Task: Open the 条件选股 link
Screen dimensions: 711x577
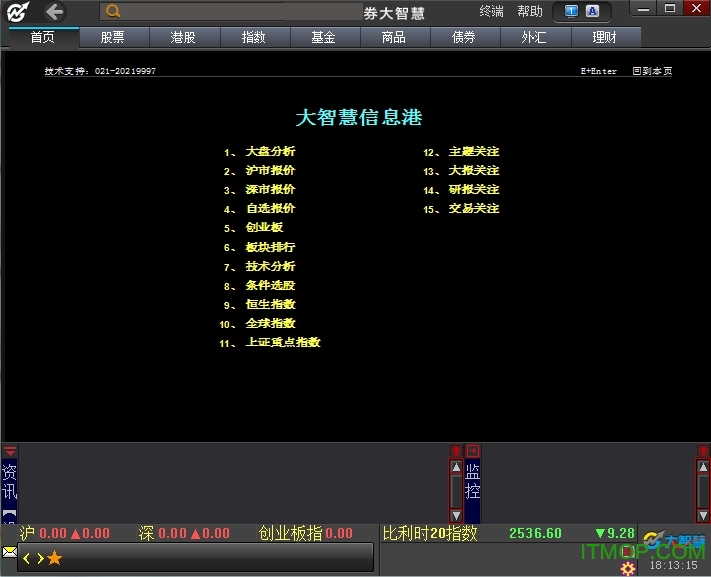Action: [x=270, y=285]
